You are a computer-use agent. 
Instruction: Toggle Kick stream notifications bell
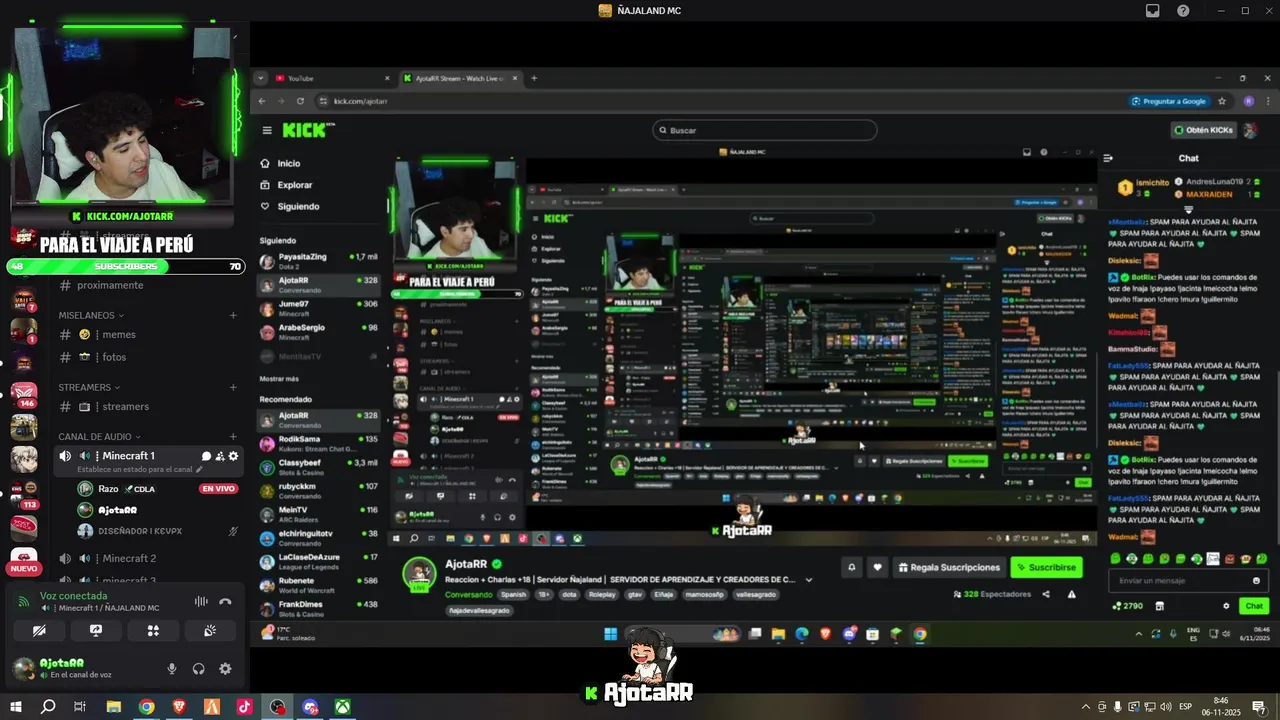(852, 567)
